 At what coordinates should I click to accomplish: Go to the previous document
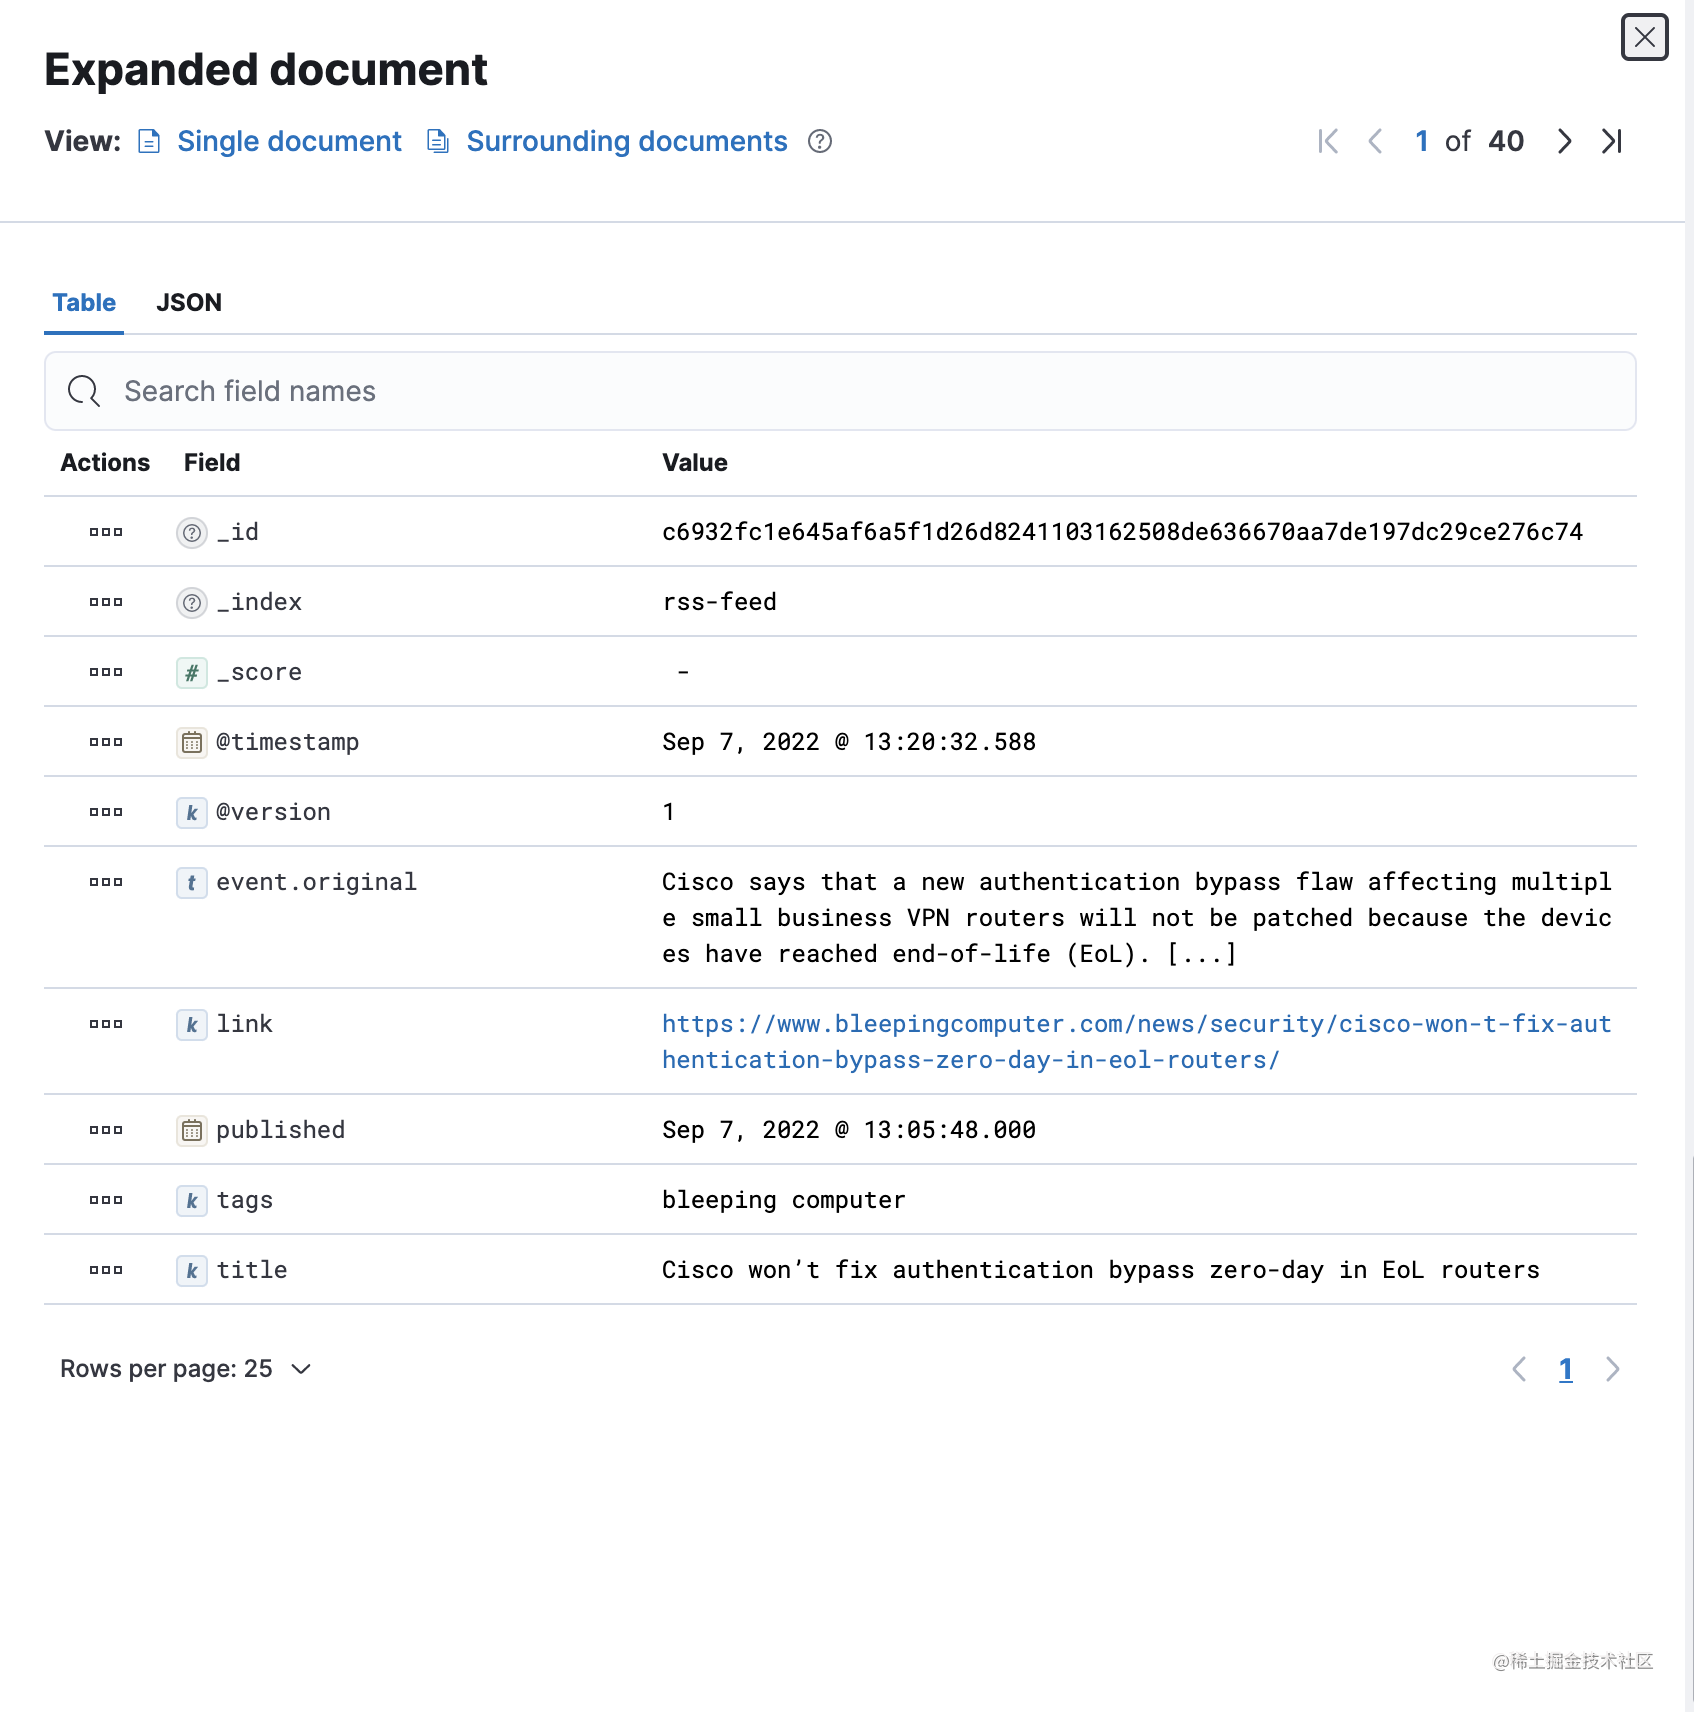point(1375,141)
